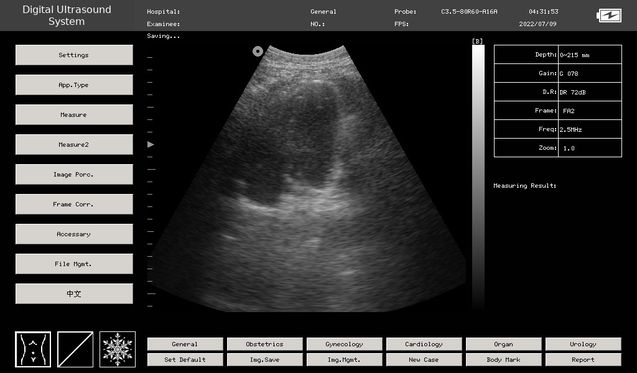Click the Depth value 0~215 mm
This screenshot has height=373, width=637.
[574, 55]
